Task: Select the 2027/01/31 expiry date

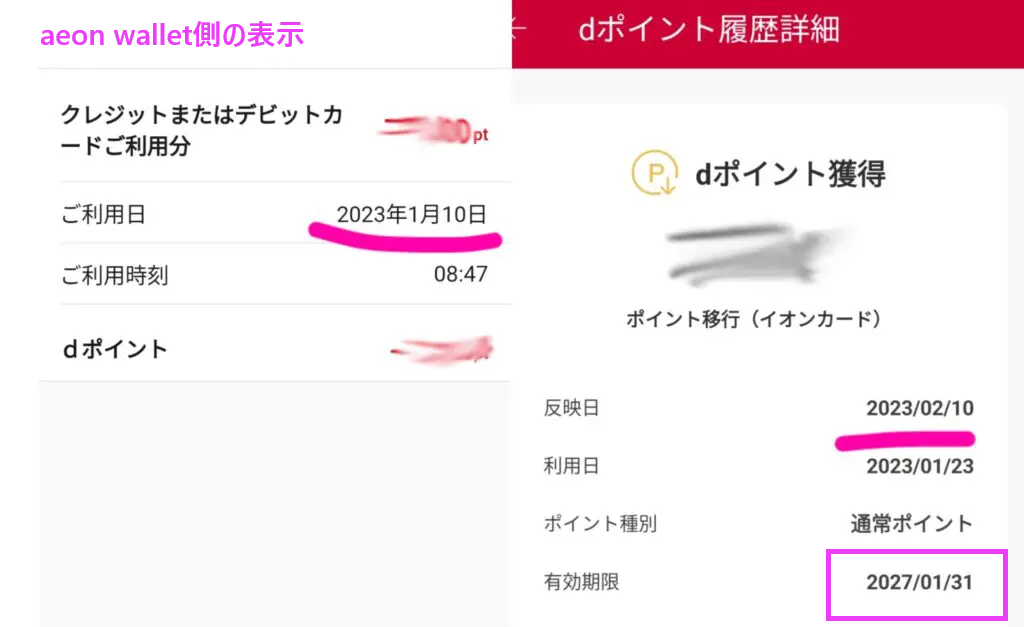Action: coord(920,582)
